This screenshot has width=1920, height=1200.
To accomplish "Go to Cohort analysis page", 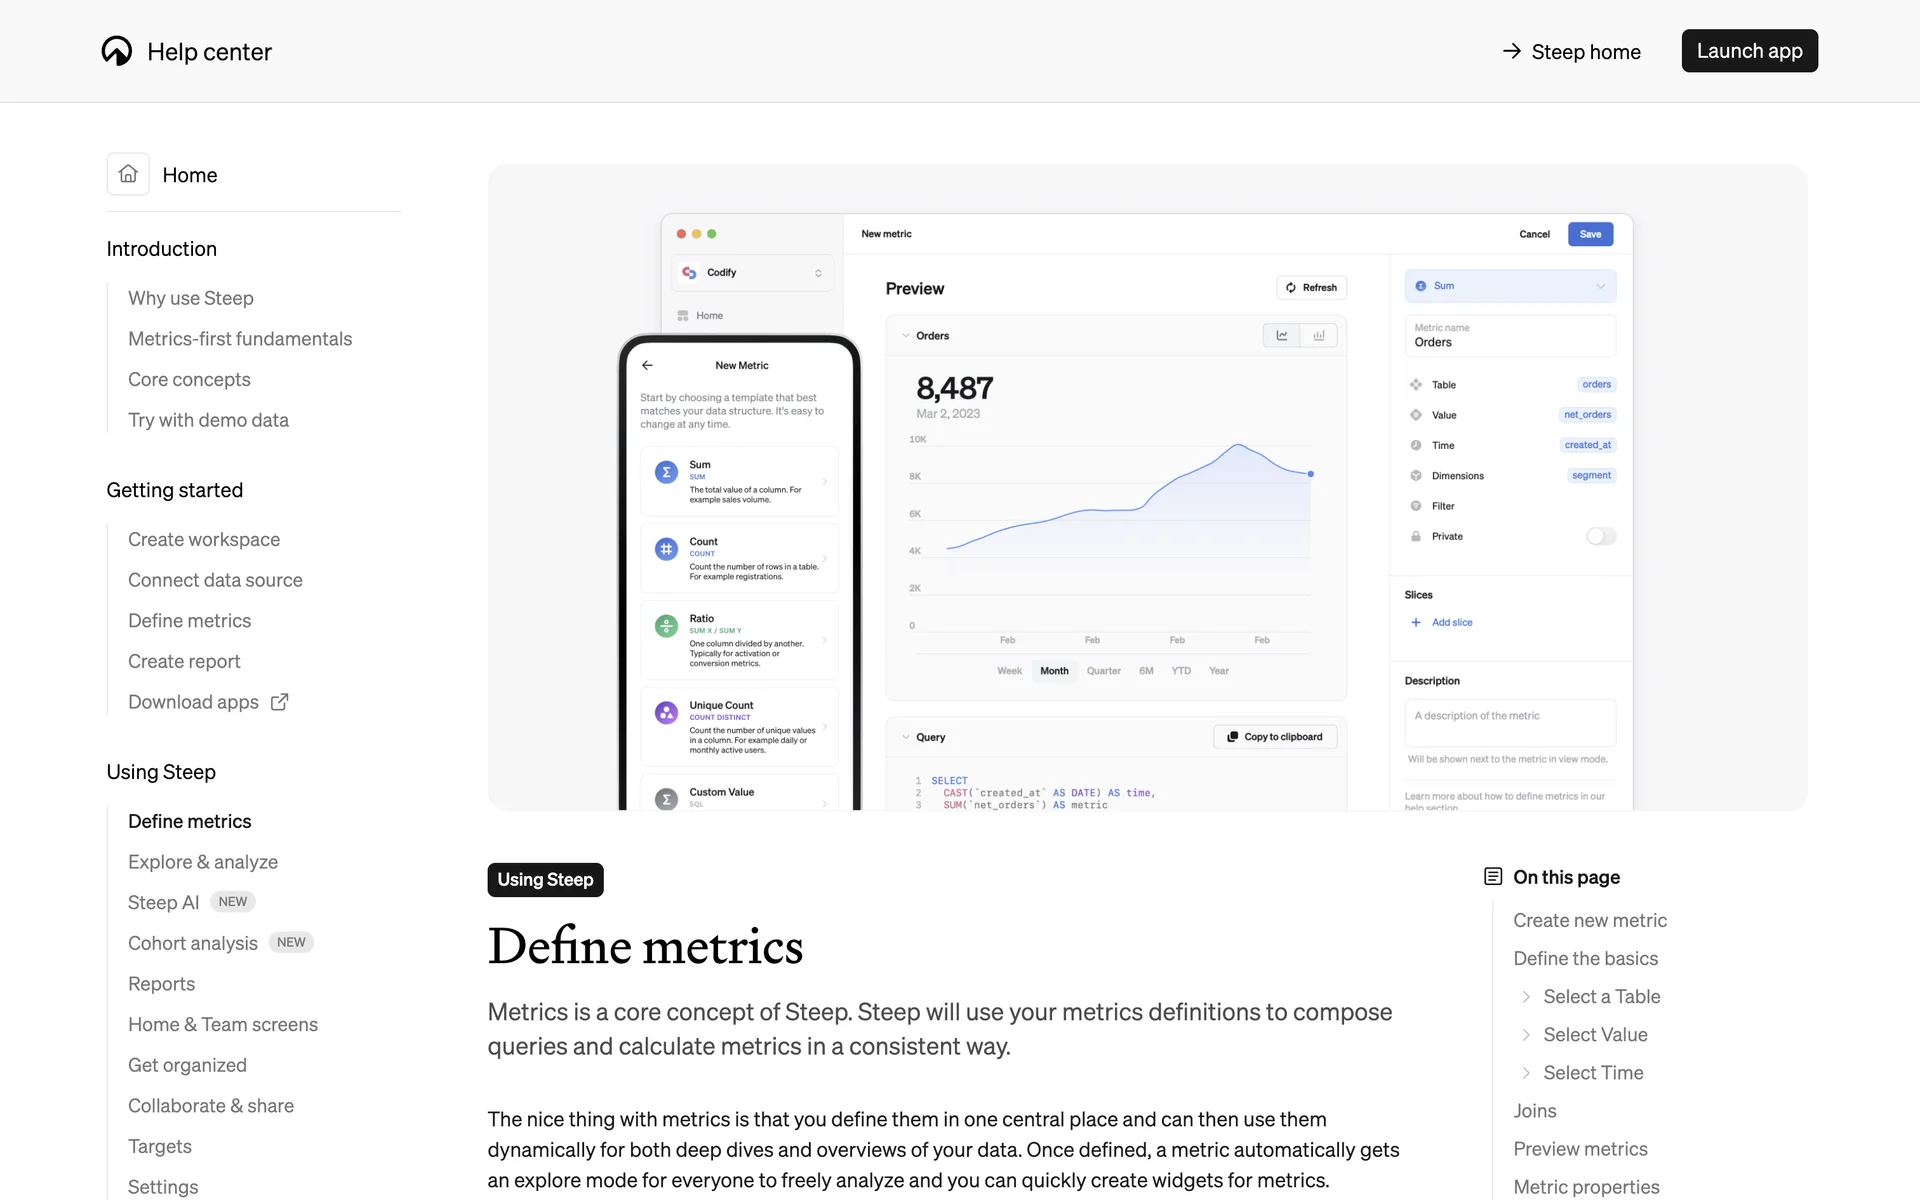I will click(x=193, y=943).
